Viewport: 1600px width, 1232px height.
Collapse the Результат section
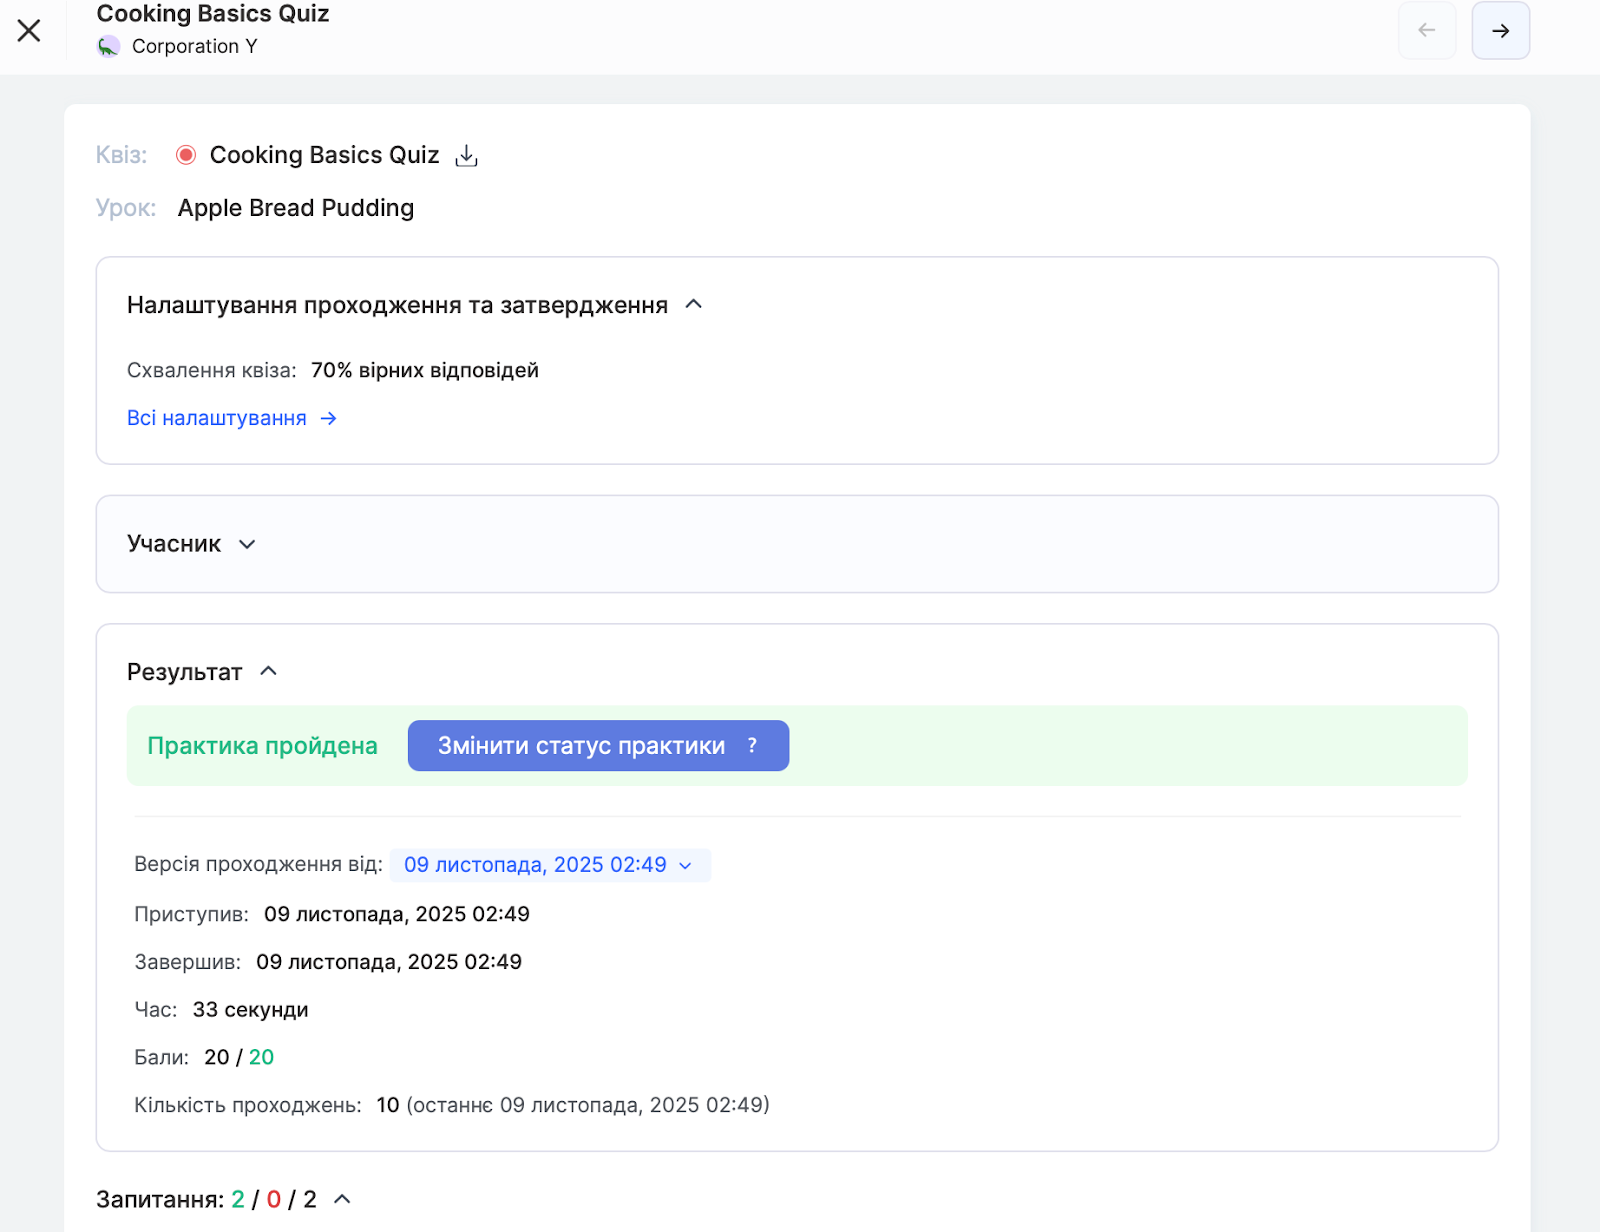tap(268, 672)
